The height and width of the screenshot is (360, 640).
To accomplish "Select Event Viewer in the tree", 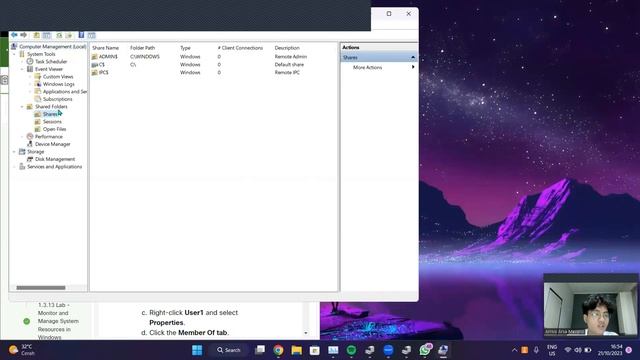I will pyautogui.click(x=49, y=69).
